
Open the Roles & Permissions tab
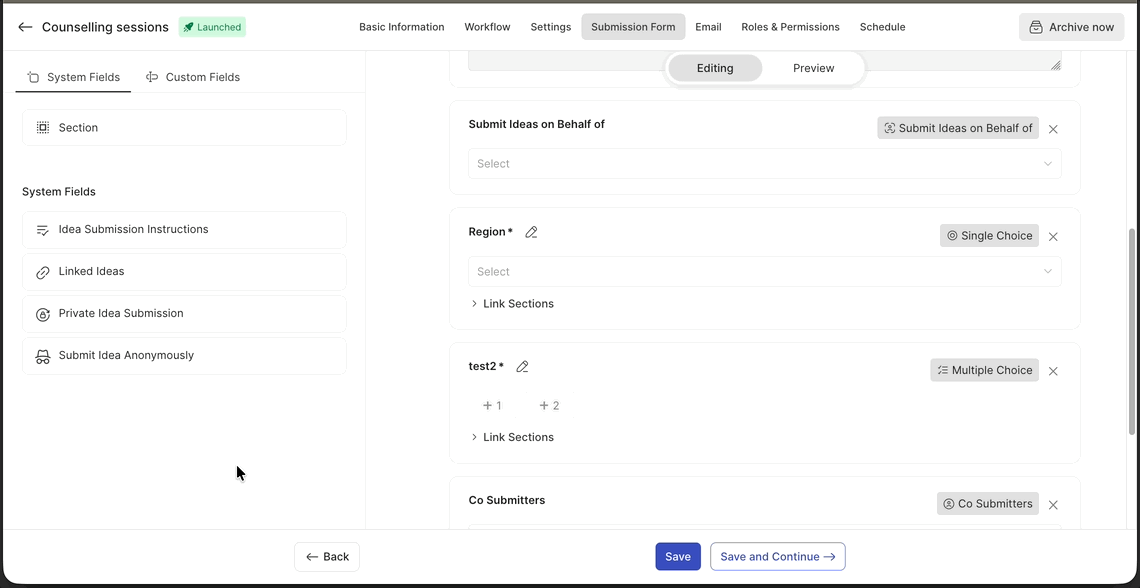pos(790,27)
